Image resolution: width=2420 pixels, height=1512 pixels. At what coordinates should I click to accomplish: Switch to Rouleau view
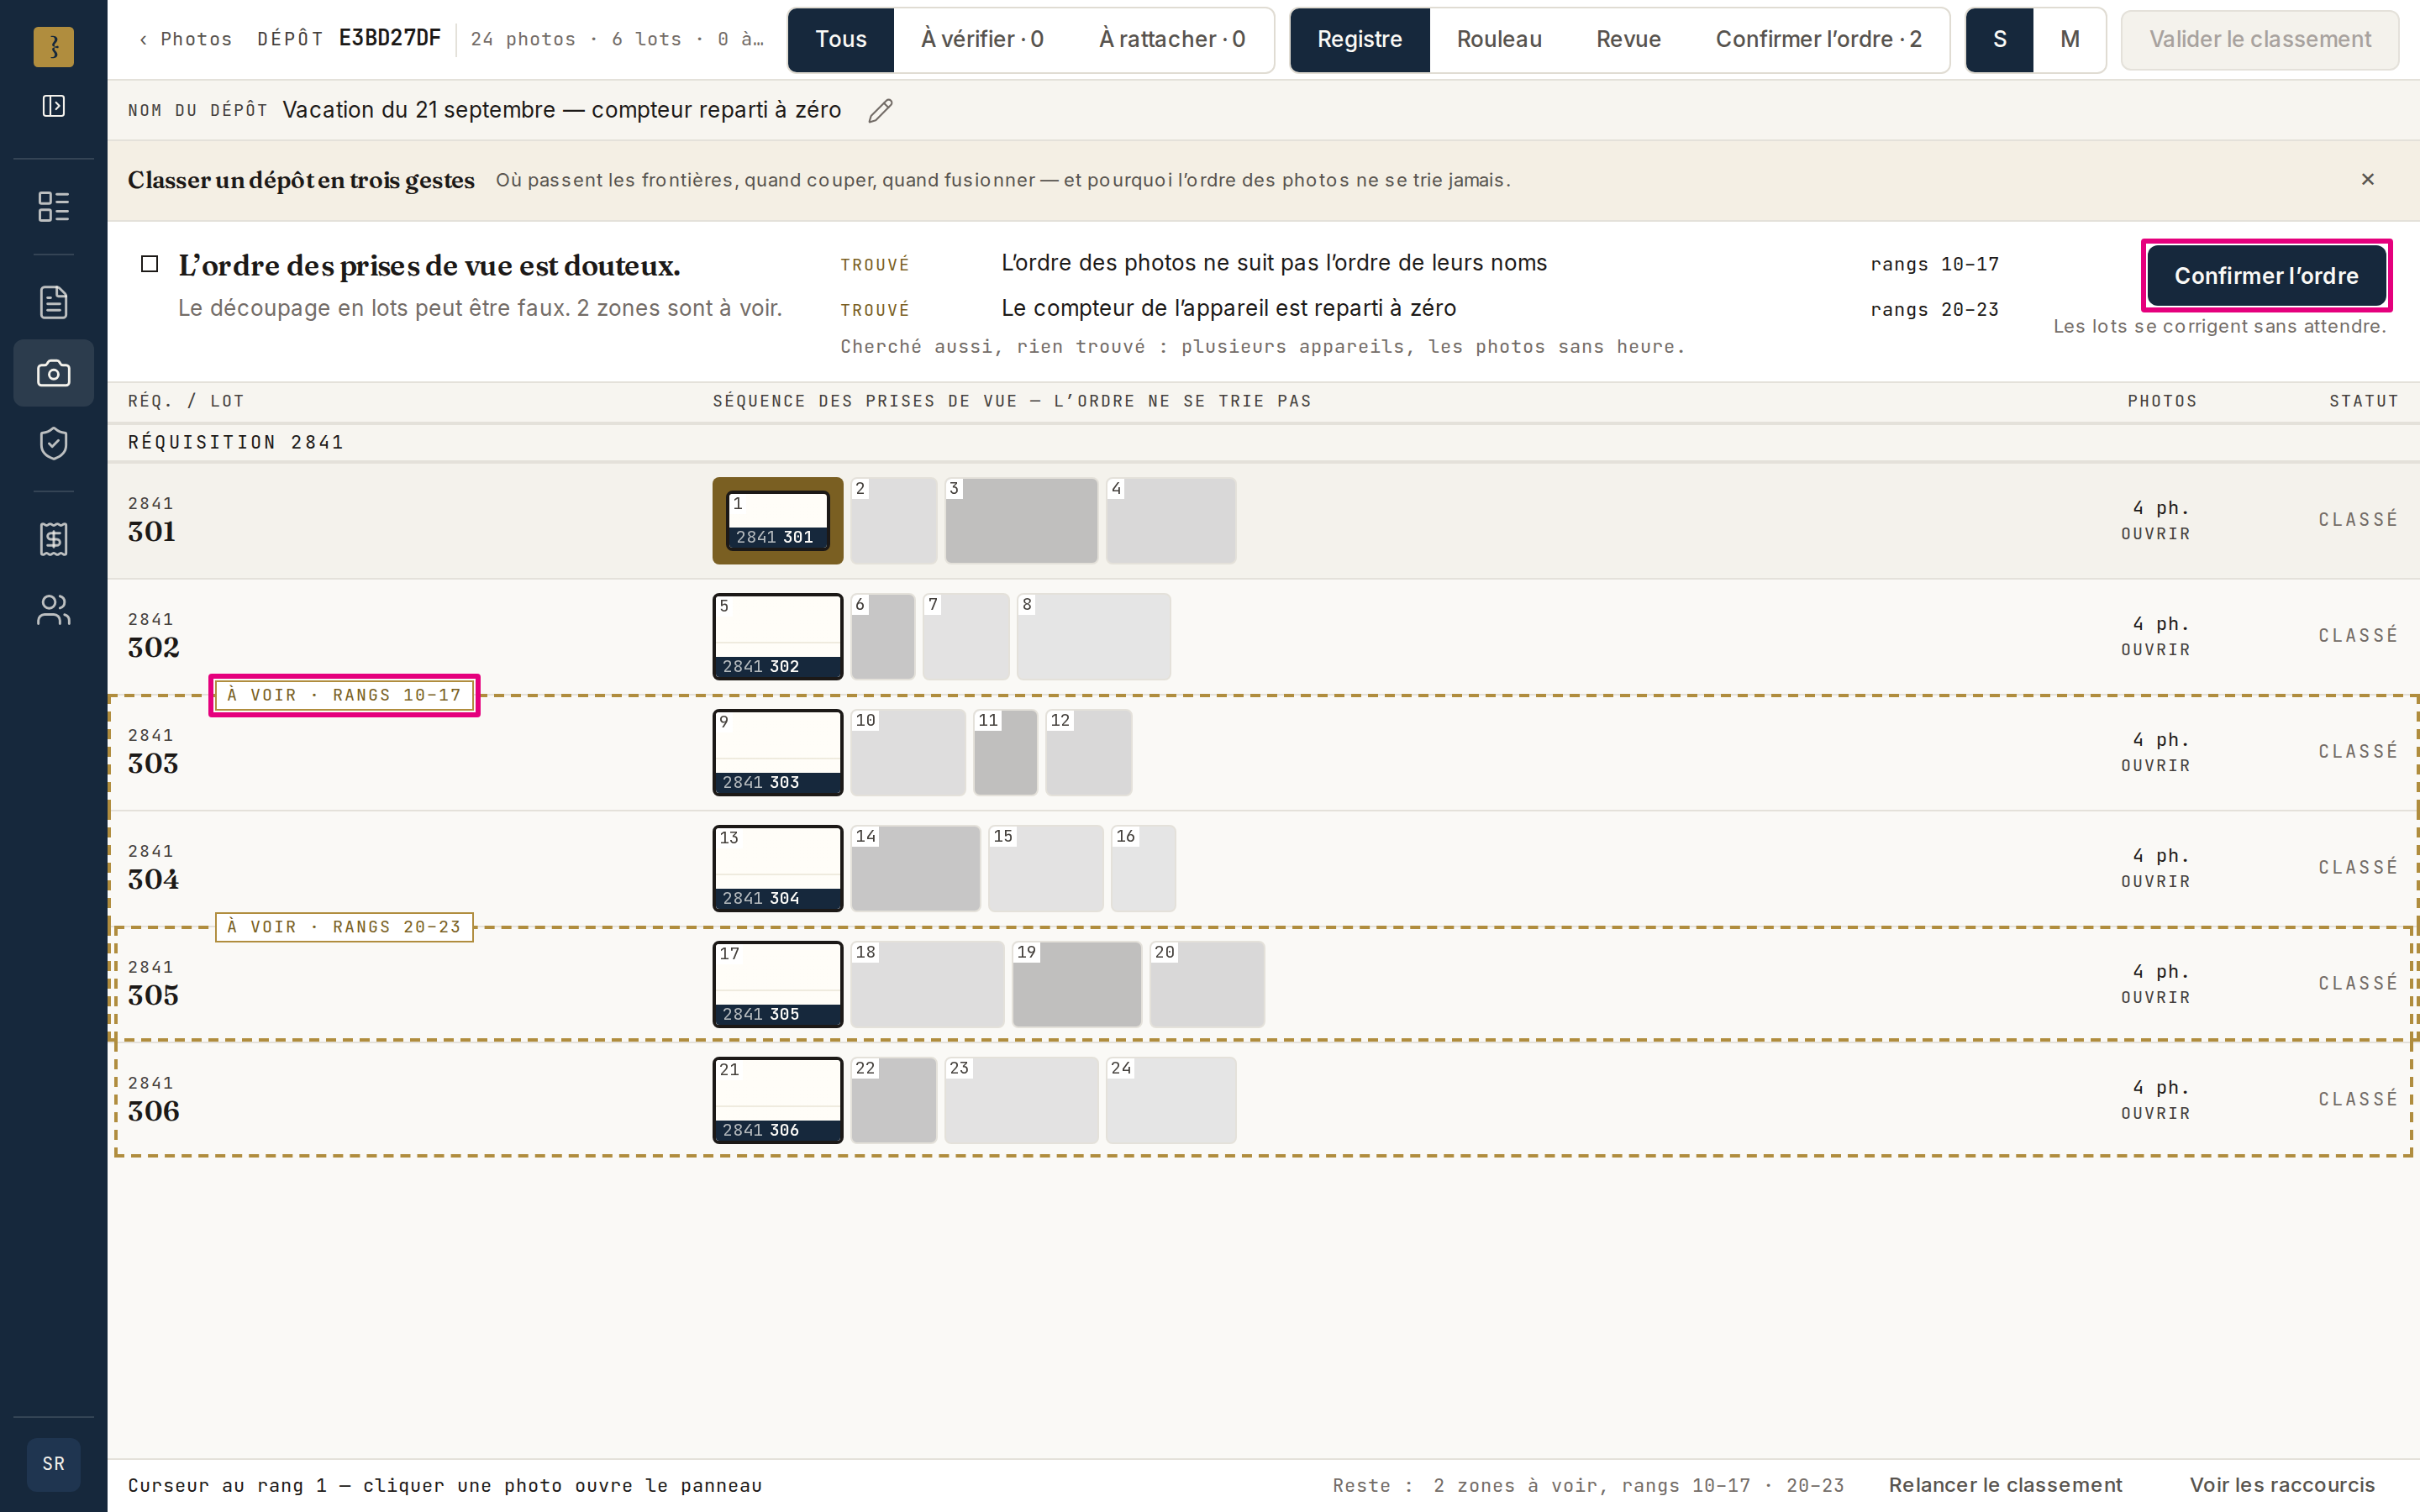click(1499, 39)
